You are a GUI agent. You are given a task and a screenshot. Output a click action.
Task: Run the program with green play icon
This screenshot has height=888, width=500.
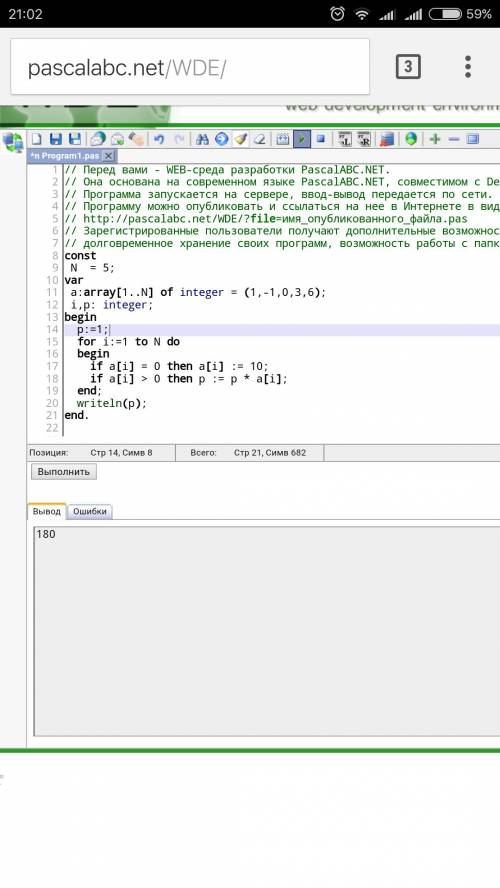coord(302,139)
